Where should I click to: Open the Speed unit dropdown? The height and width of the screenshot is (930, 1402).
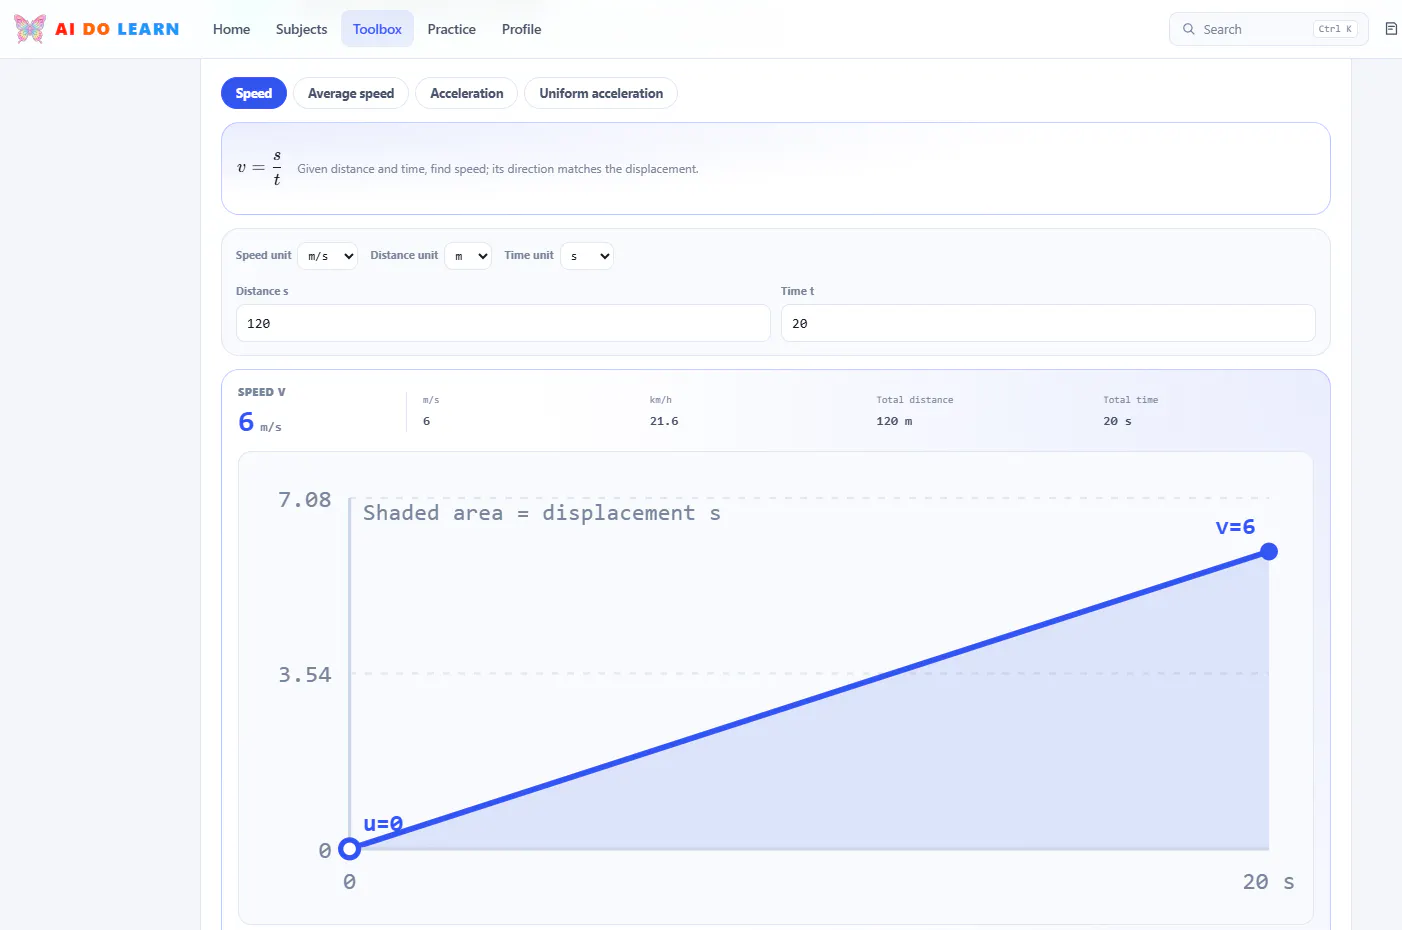pos(328,256)
